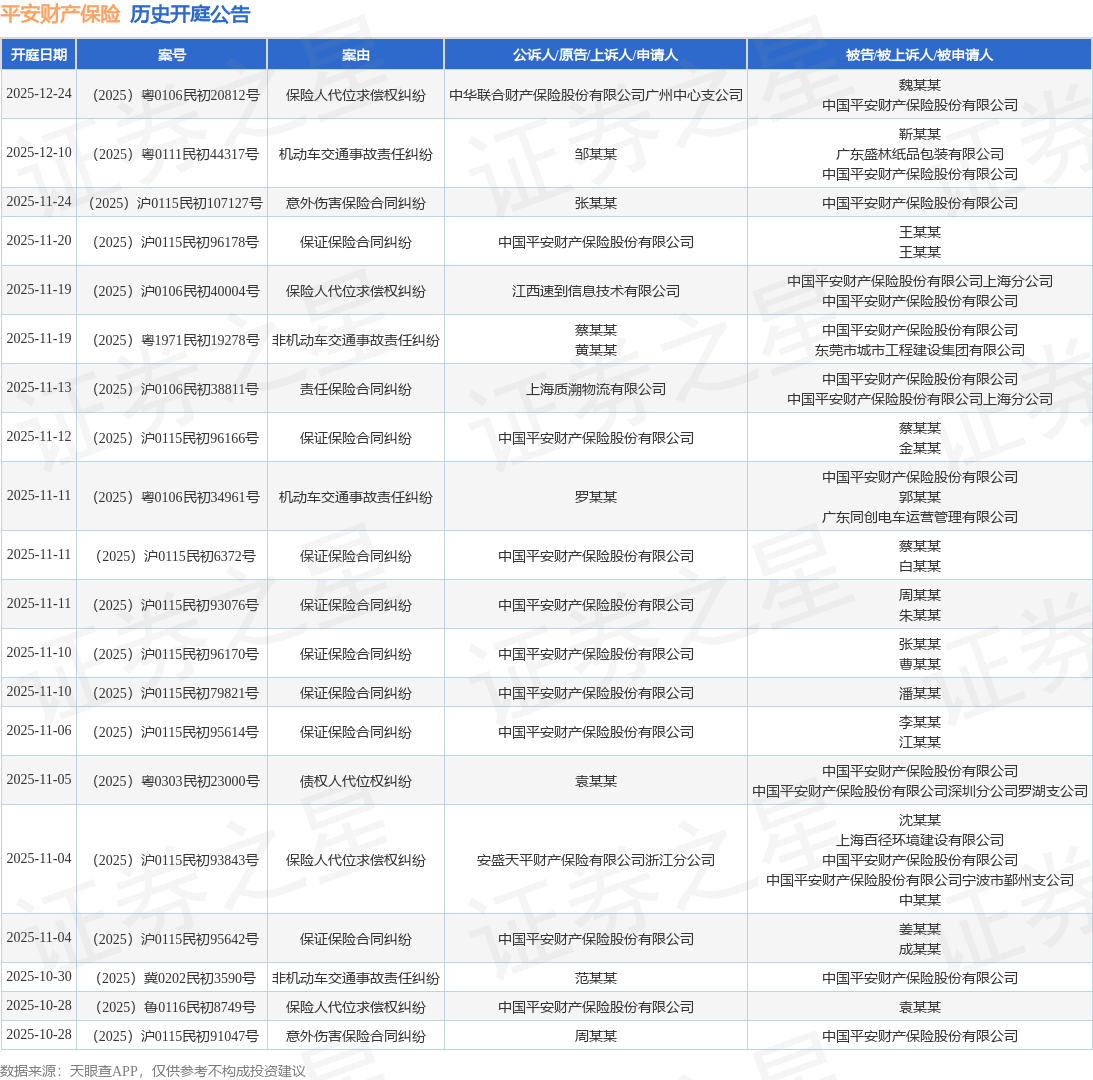Click 意外伤害保险合同纠纷 in 2025-11-24 row

356,203
